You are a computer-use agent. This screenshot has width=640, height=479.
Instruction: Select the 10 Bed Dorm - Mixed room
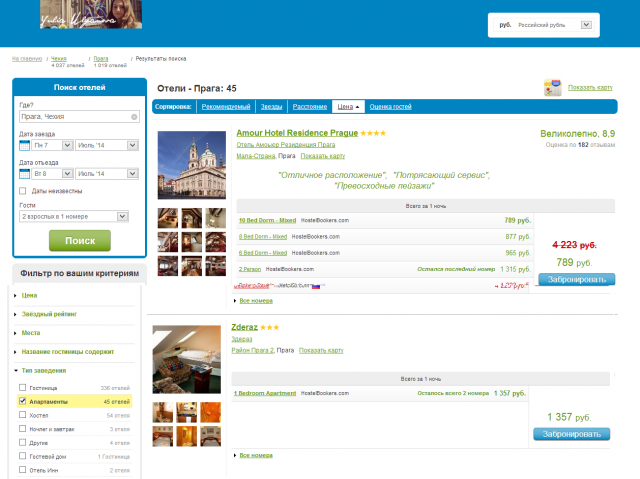267,220
